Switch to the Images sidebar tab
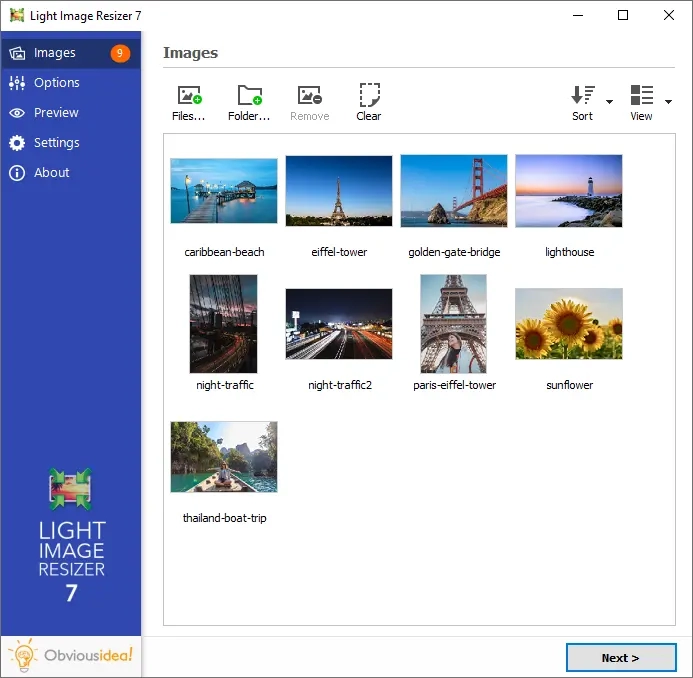This screenshot has width=693, height=678. pos(55,53)
